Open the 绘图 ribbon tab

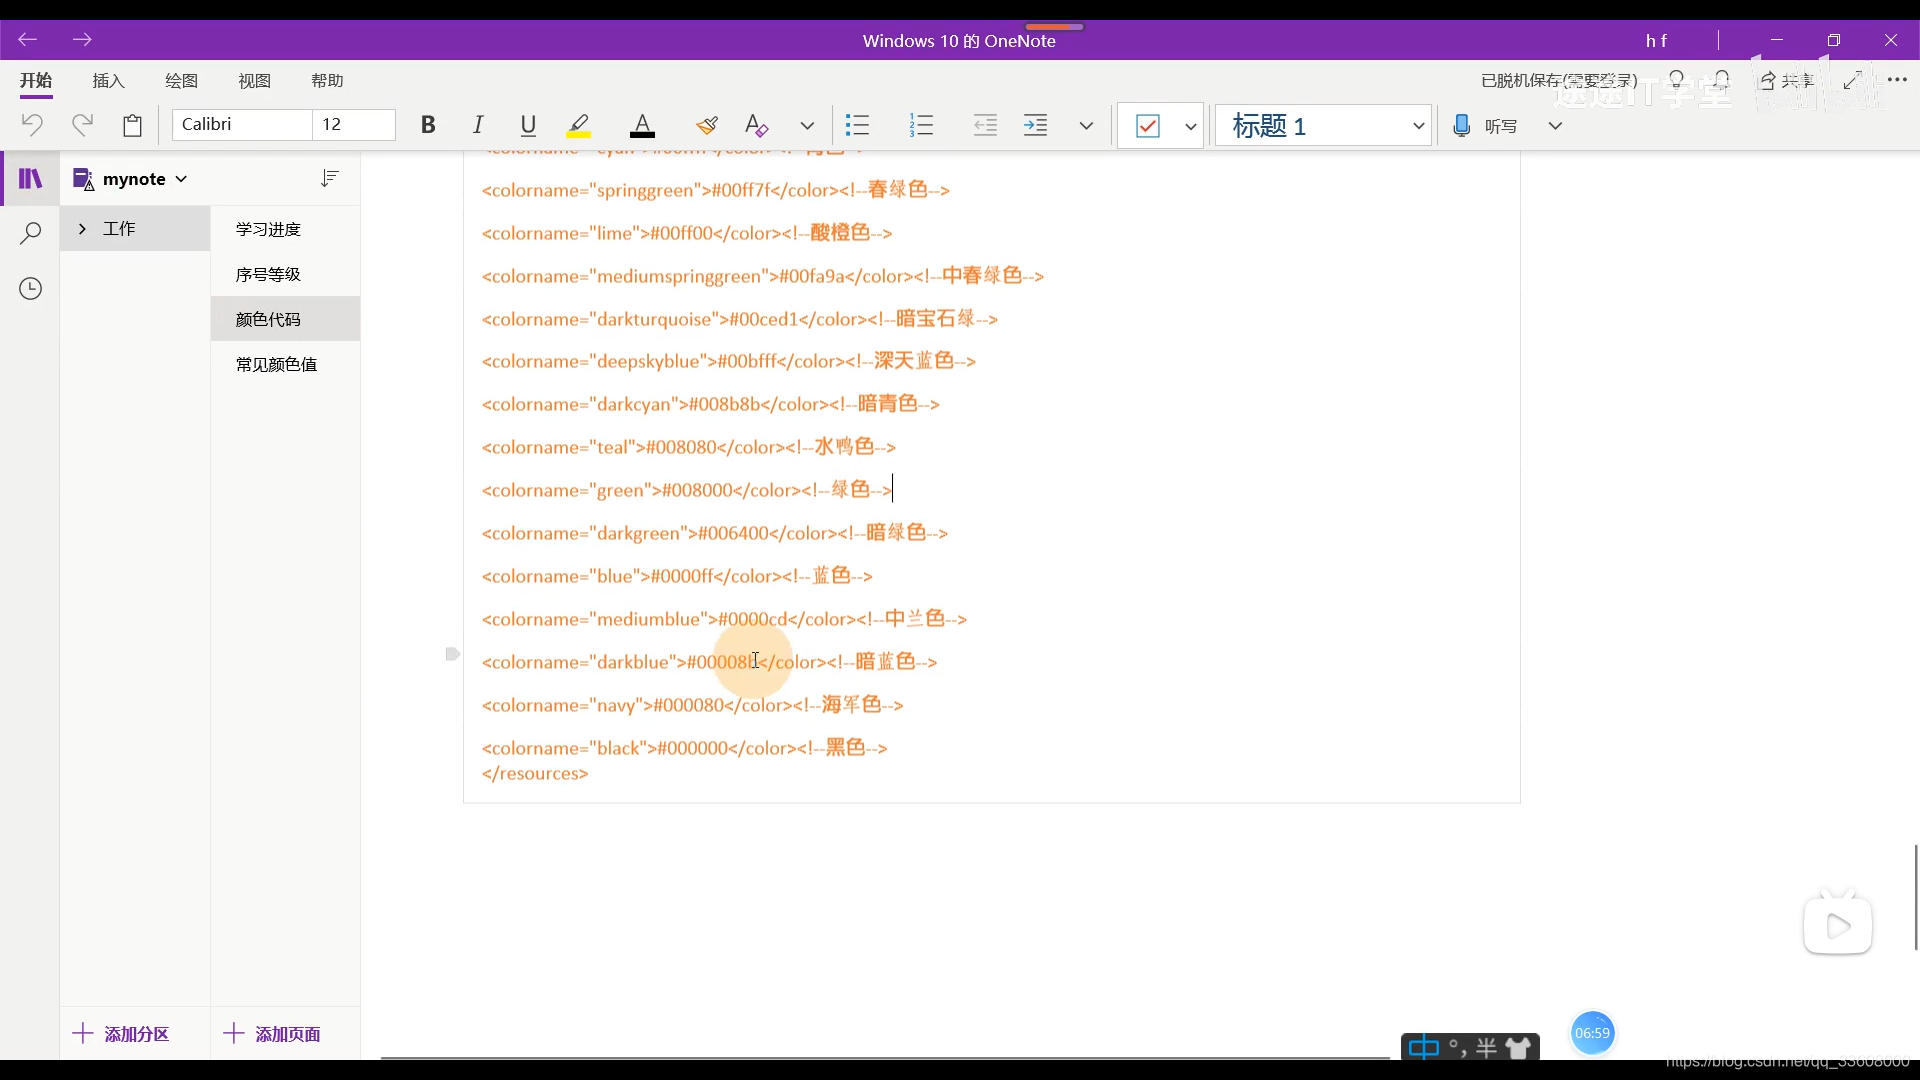pos(181,81)
